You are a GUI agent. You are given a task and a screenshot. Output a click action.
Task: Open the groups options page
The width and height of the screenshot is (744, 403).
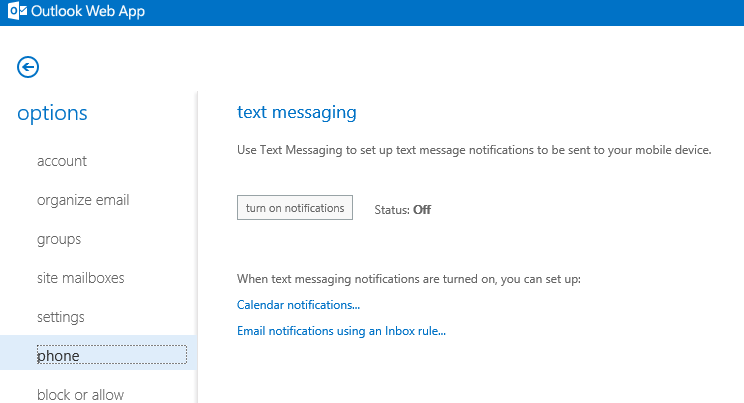click(59, 239)
